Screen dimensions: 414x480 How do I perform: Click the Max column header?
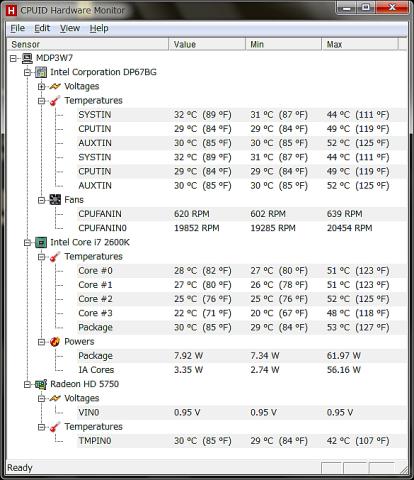[x=360, y=44]
